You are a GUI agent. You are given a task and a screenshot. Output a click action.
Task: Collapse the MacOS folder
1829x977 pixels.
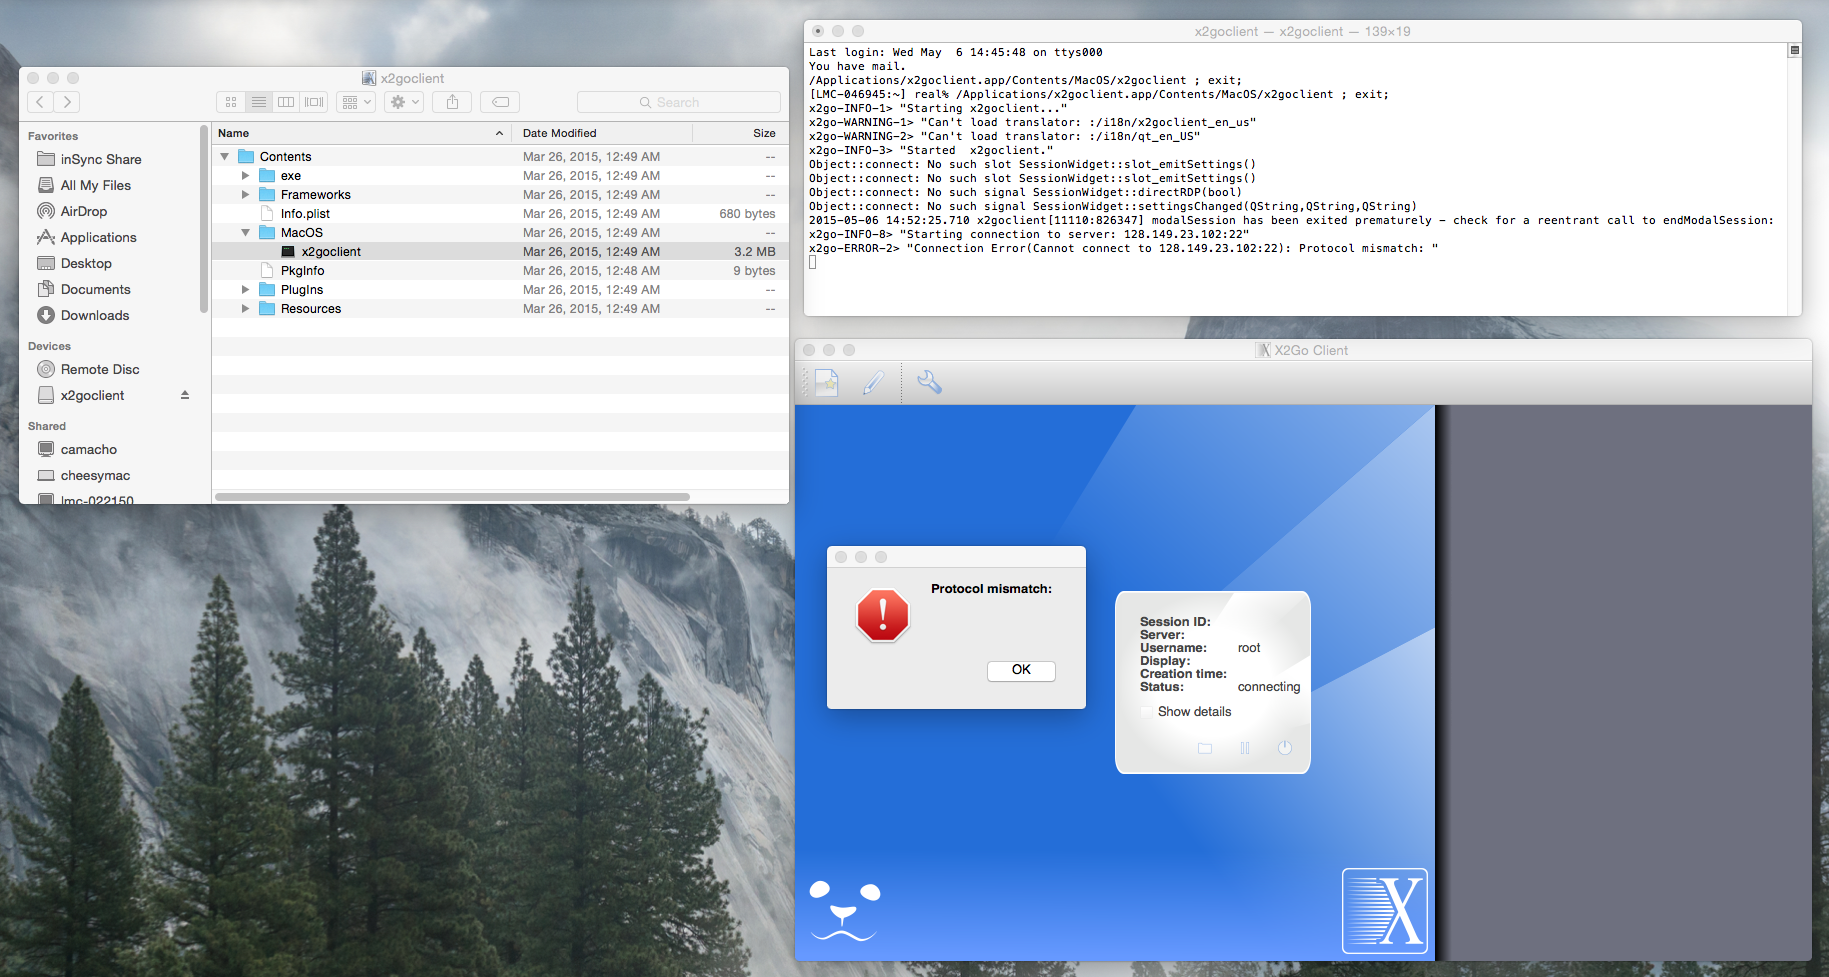click(x=245, y=233)
